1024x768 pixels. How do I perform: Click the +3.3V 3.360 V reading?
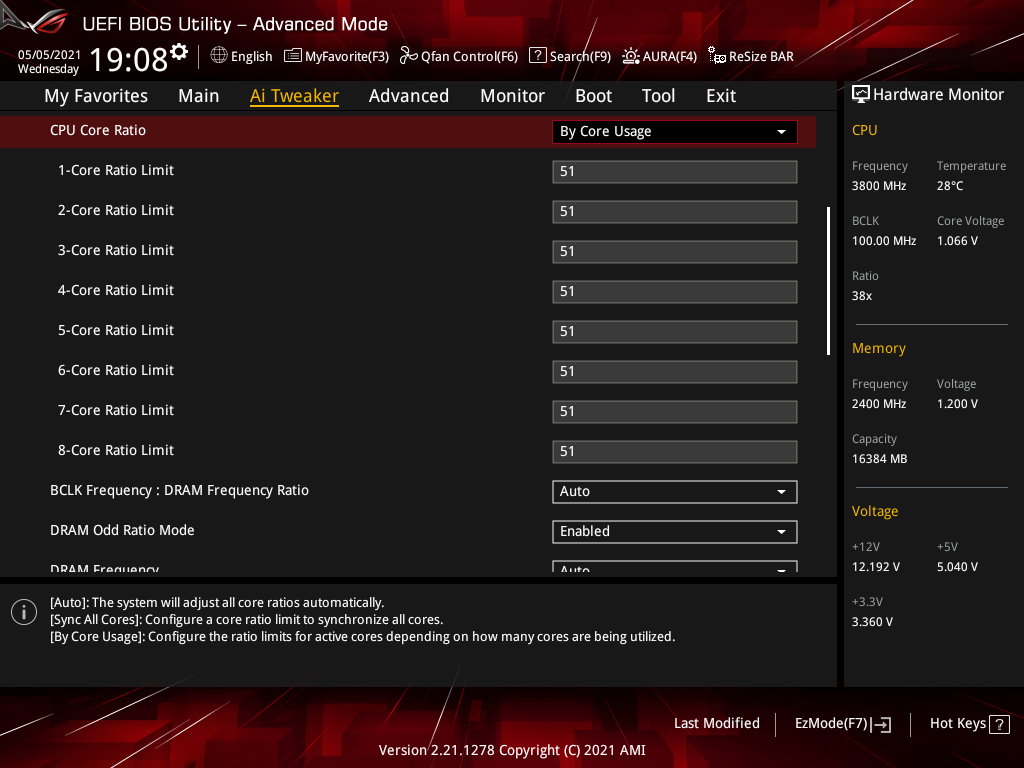point(872,622)
